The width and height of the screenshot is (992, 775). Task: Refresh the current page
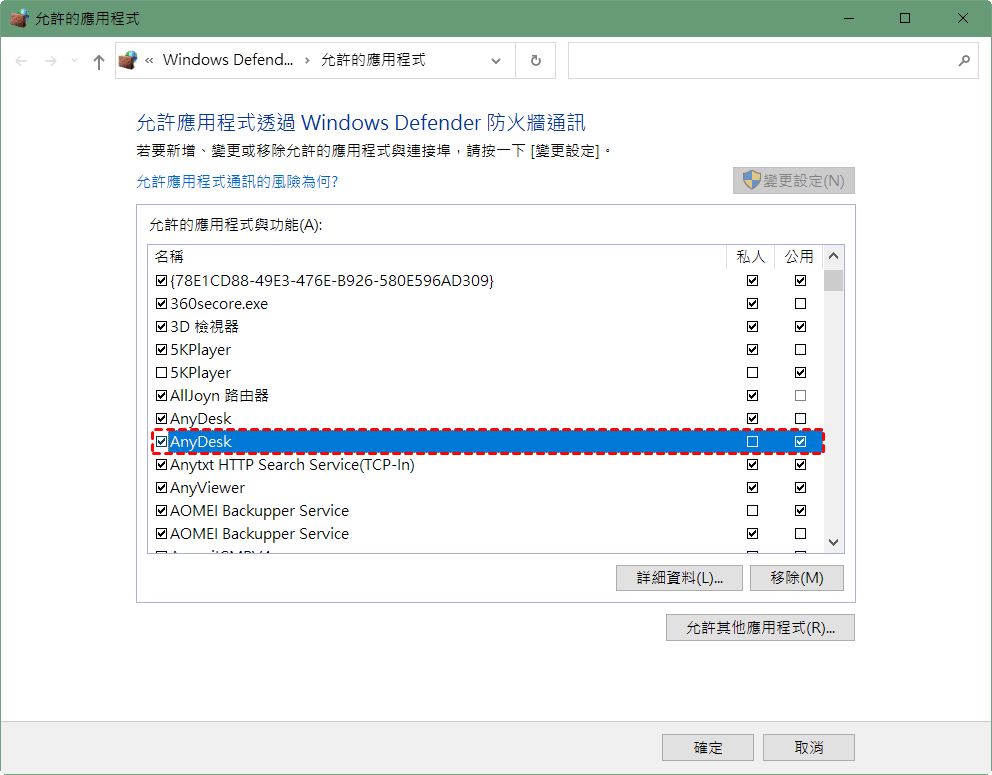535,61
